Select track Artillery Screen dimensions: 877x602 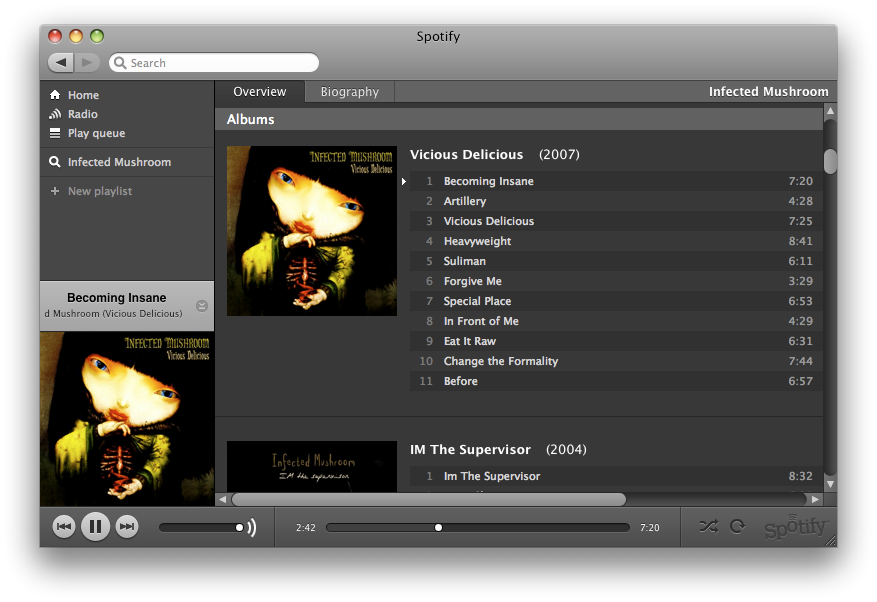pyautogui.click(x=616, y=201)
